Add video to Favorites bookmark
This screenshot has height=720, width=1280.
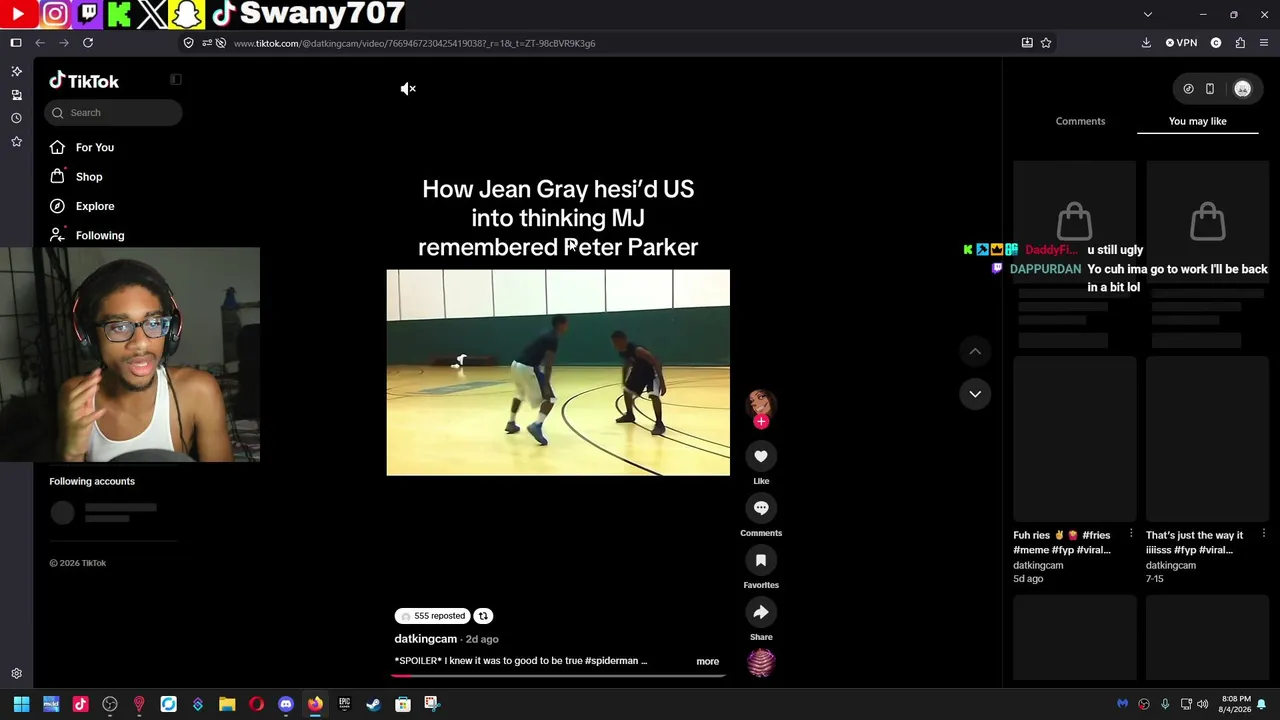[x=761, y=560]
